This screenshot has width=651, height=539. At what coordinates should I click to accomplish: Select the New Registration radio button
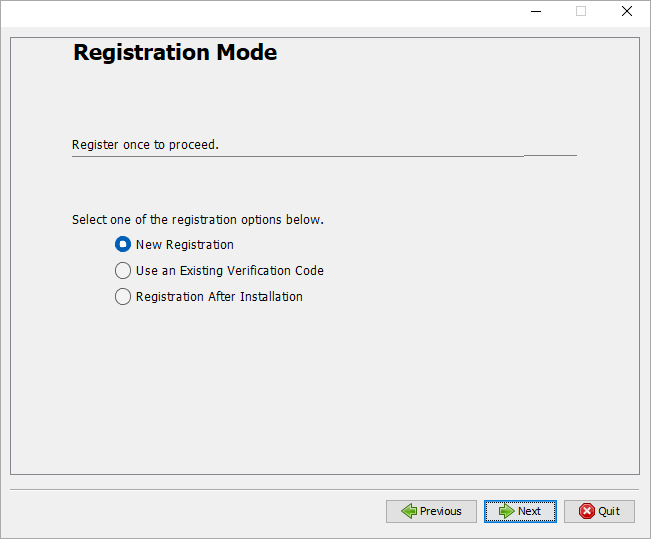coord(123,244)
